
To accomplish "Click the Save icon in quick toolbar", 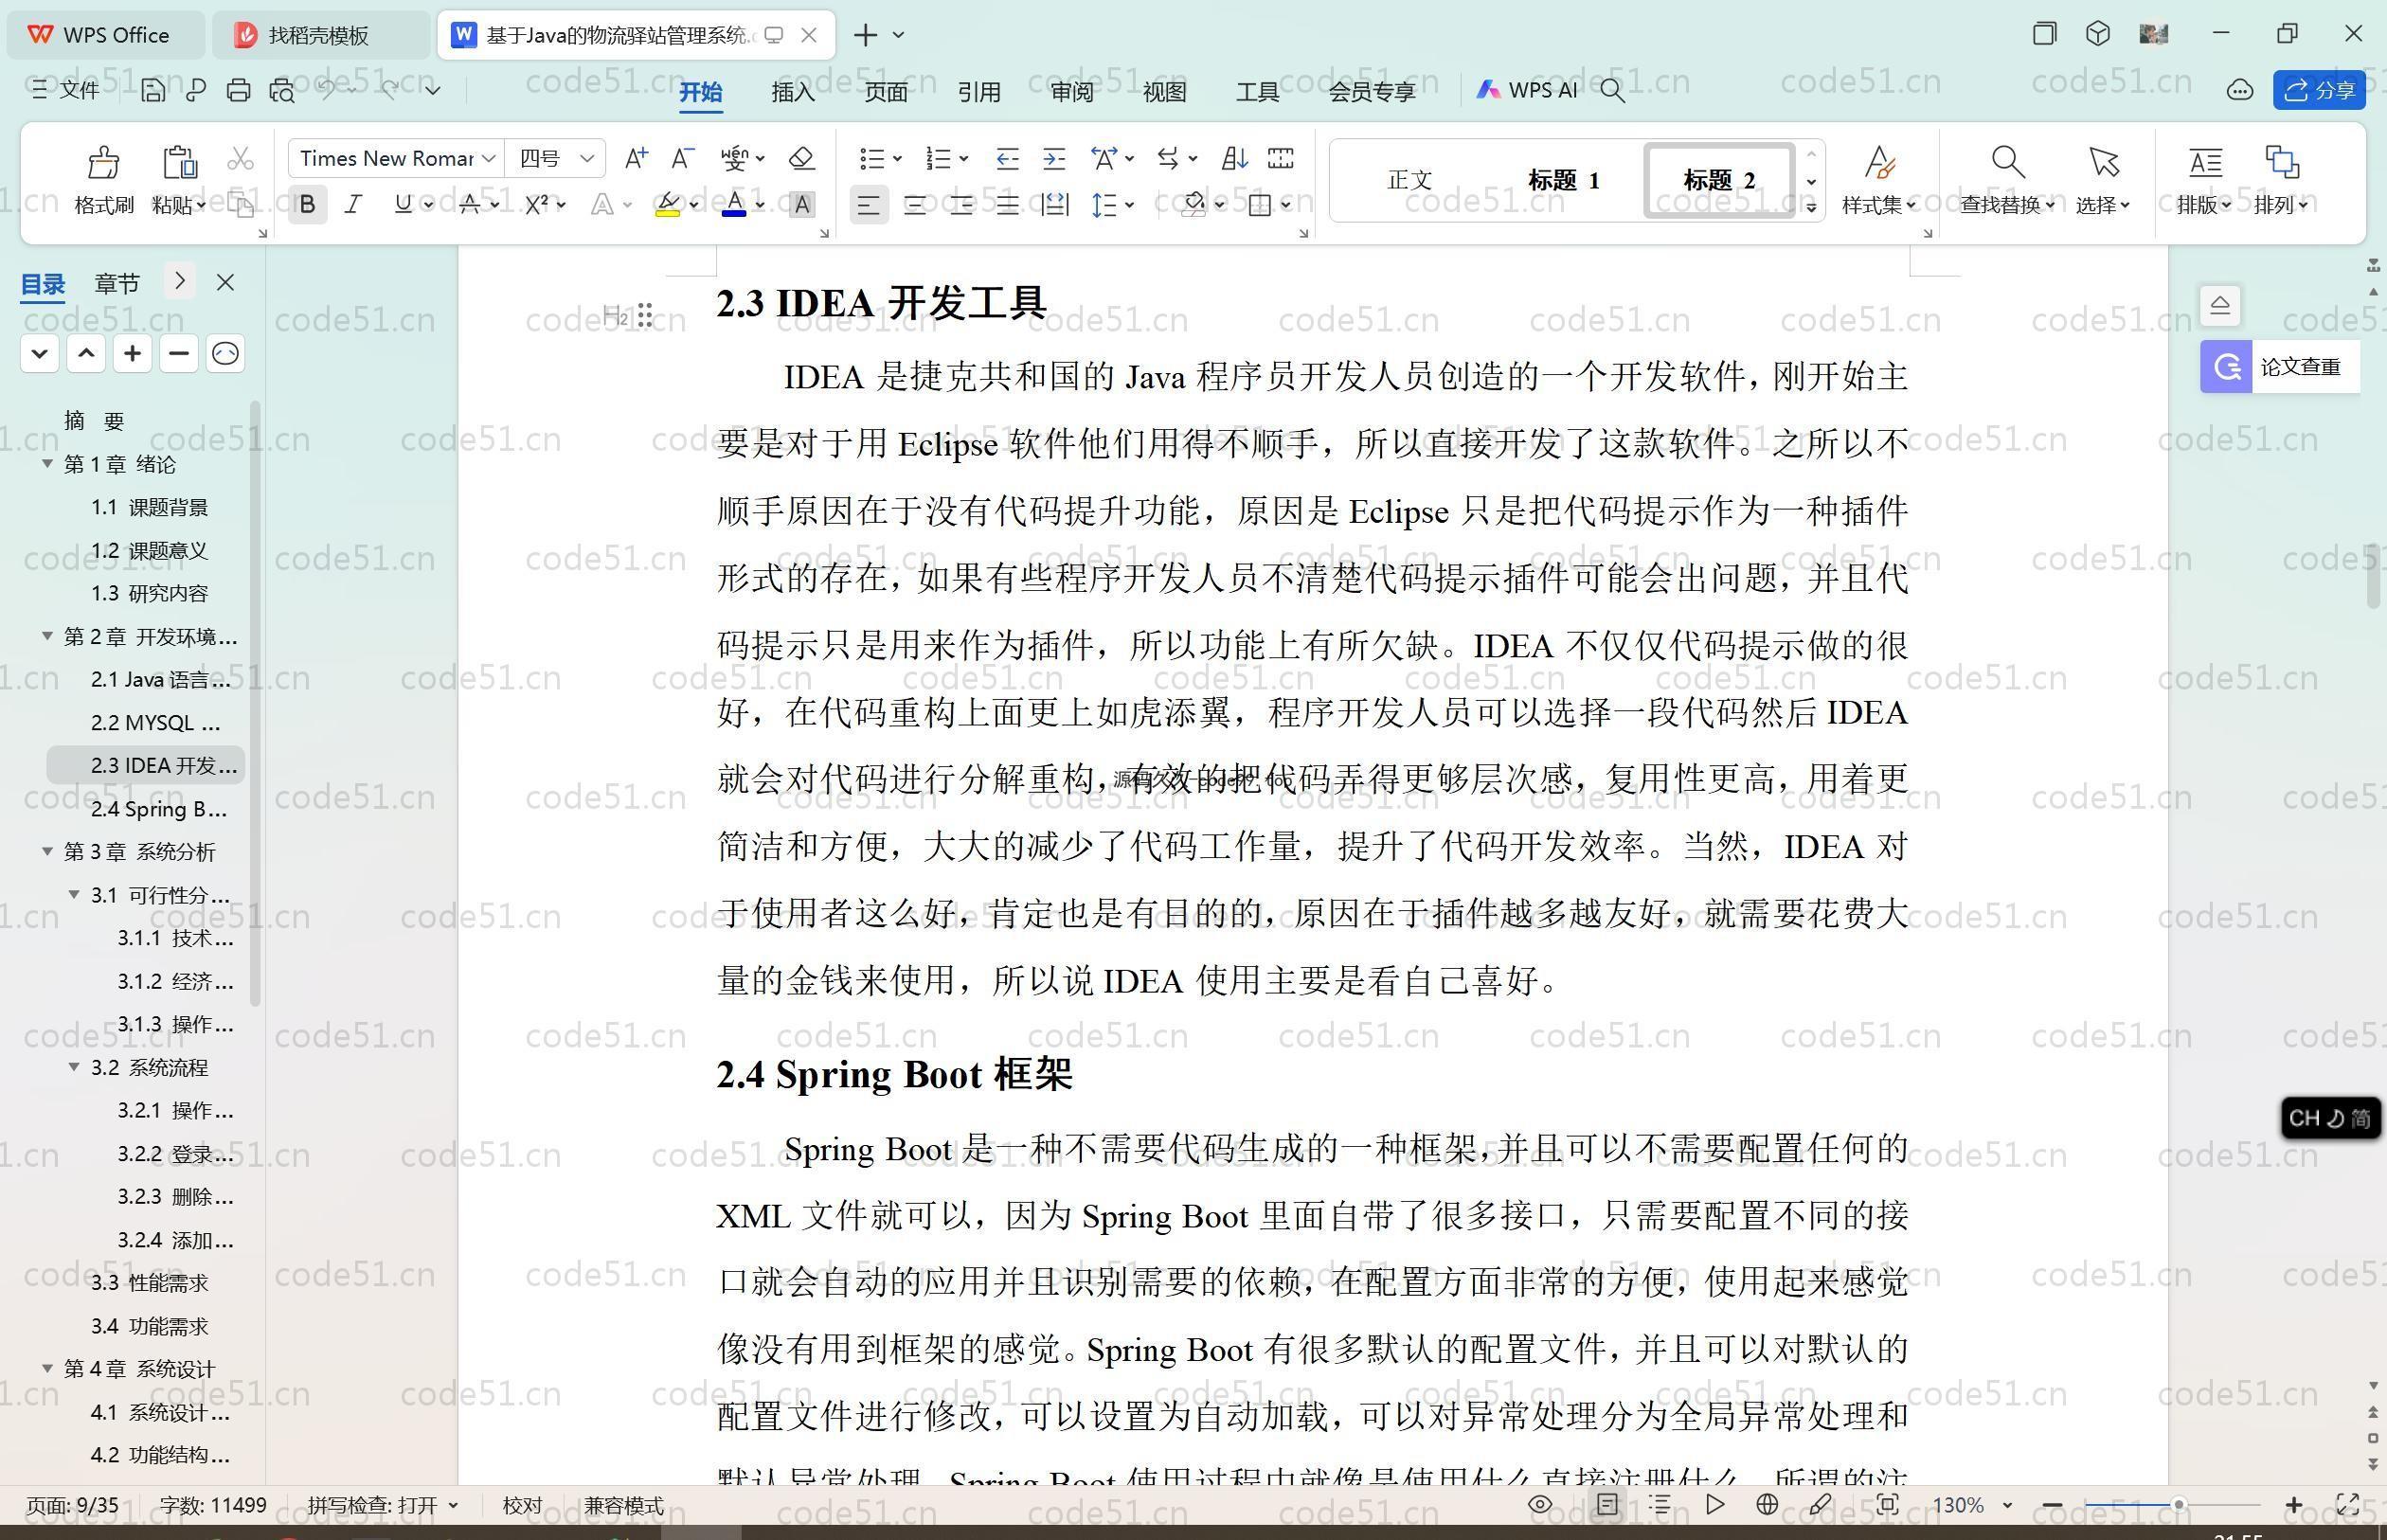I will [x=153, y=90].
